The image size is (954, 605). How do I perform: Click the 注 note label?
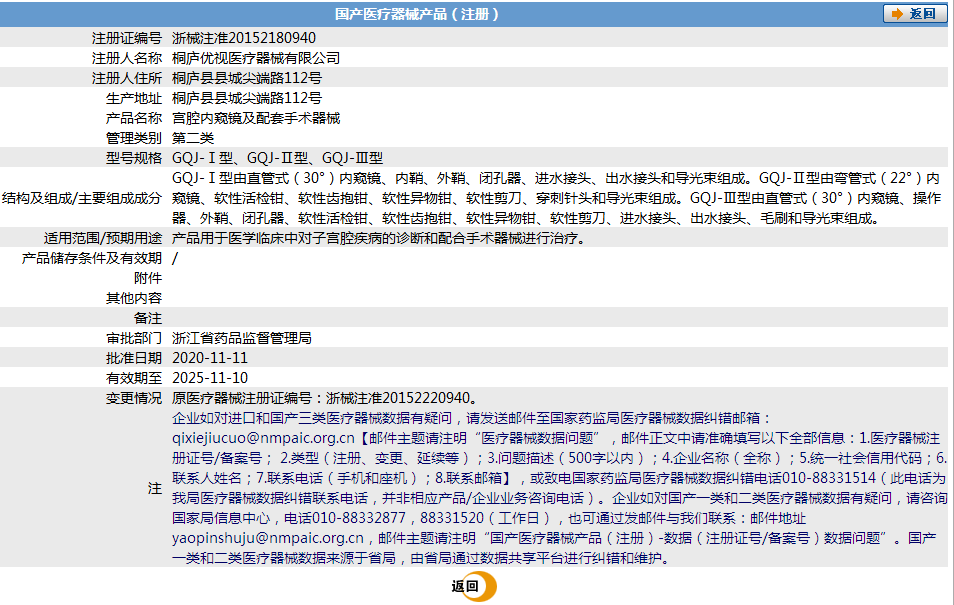155,488
